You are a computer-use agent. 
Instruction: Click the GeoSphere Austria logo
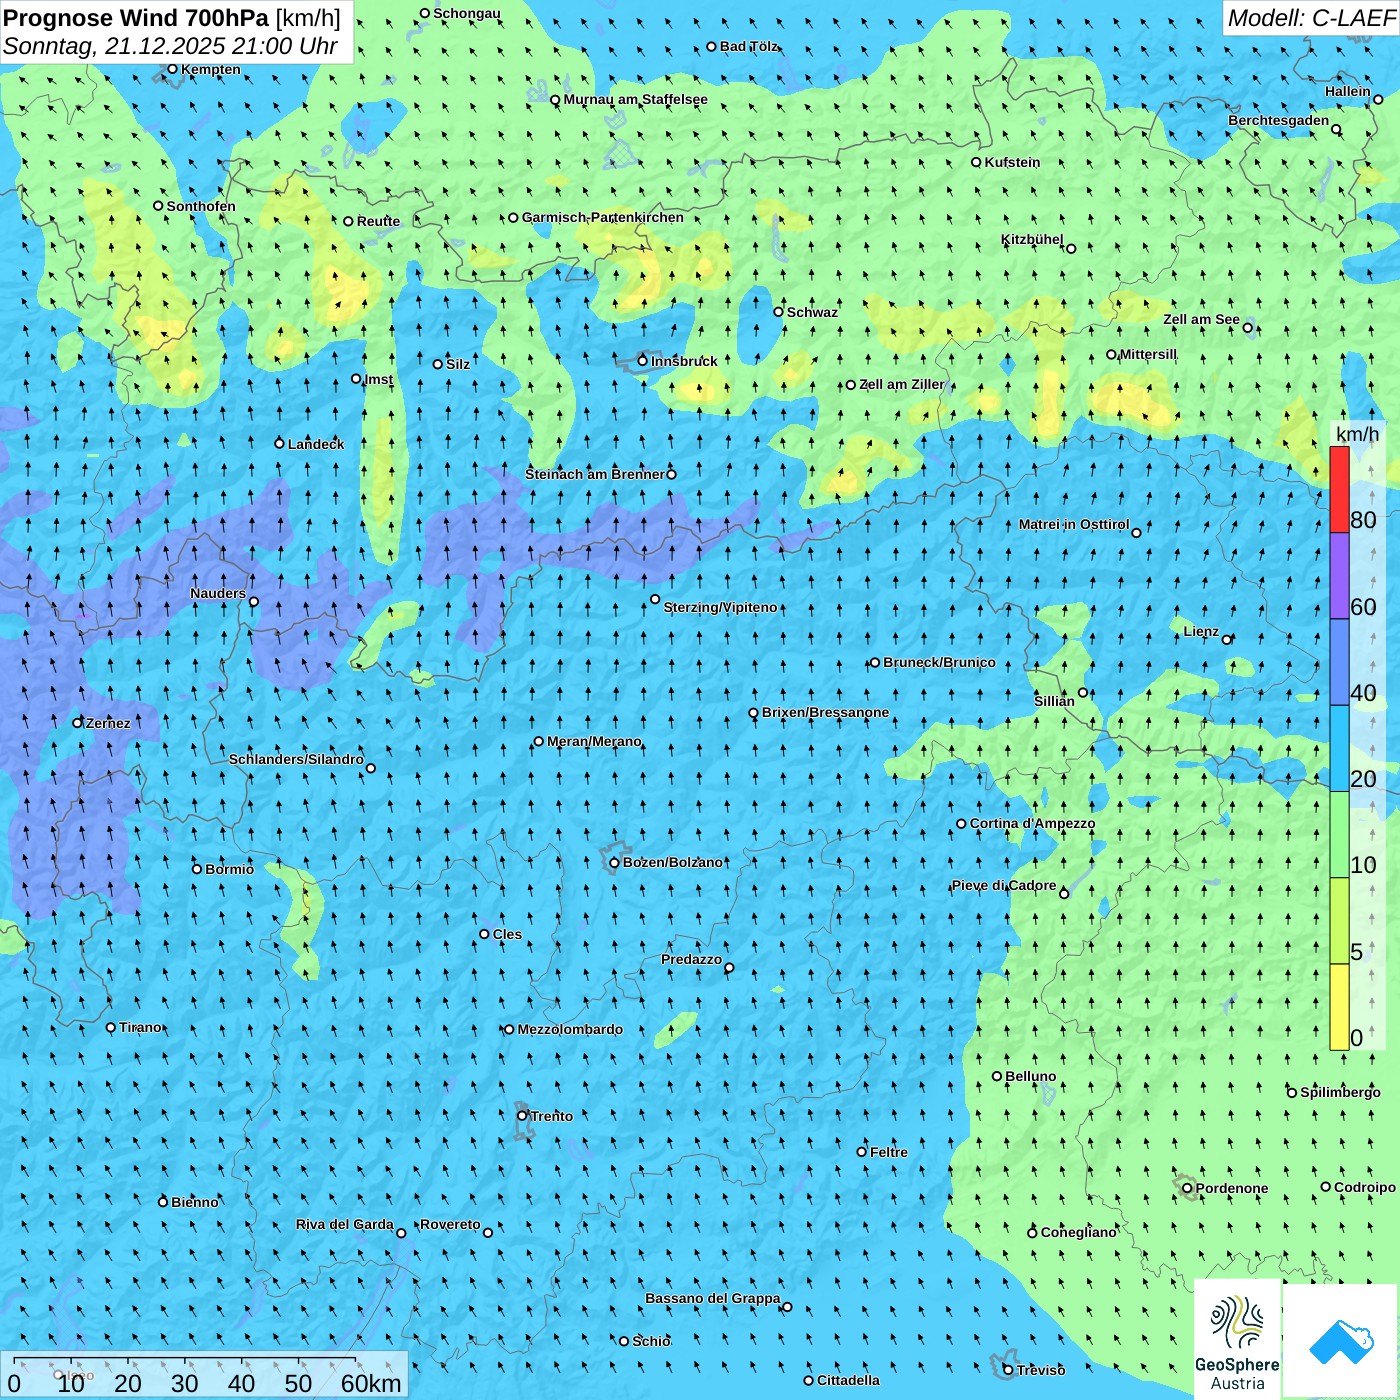[x=1237, y=1341]
